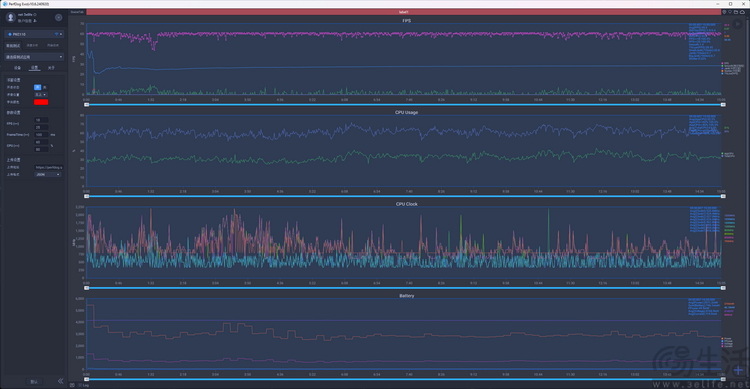Grab the left handle of CPU Usage range slider
The width and height of the screenshot is (750, 389).
(87, 196)
